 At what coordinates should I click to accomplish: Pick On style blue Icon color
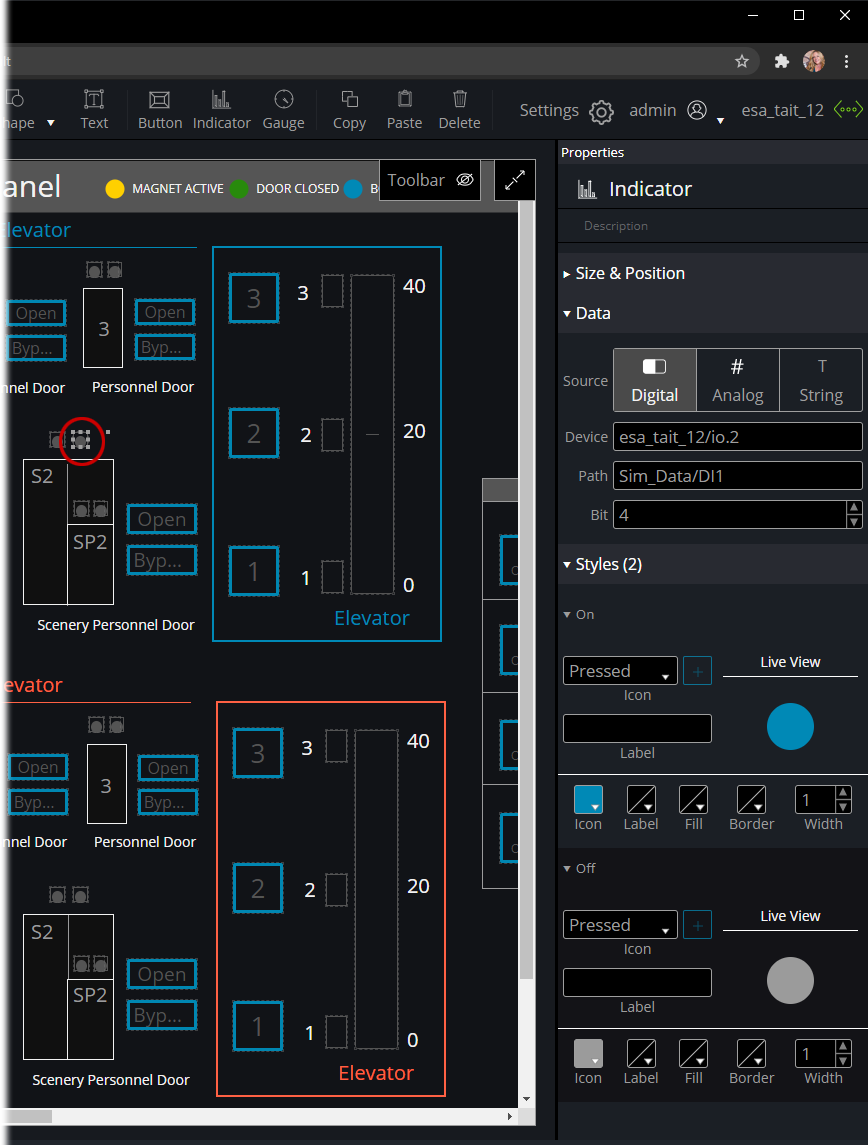click(x=588, y=800)
